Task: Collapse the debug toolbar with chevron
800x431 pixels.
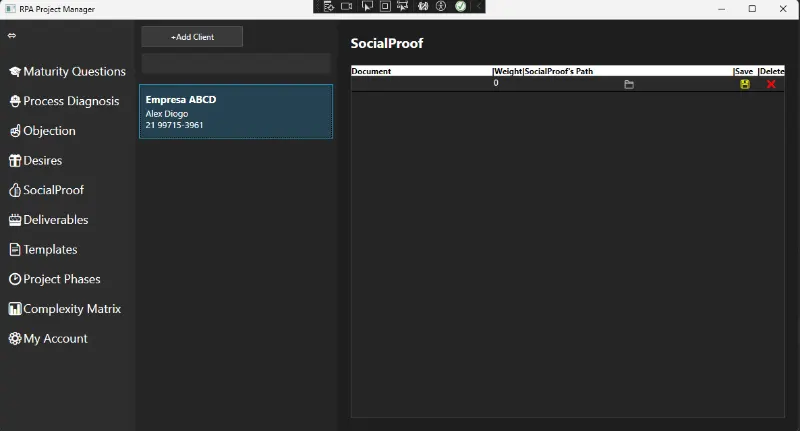Action: coord(479,6)
